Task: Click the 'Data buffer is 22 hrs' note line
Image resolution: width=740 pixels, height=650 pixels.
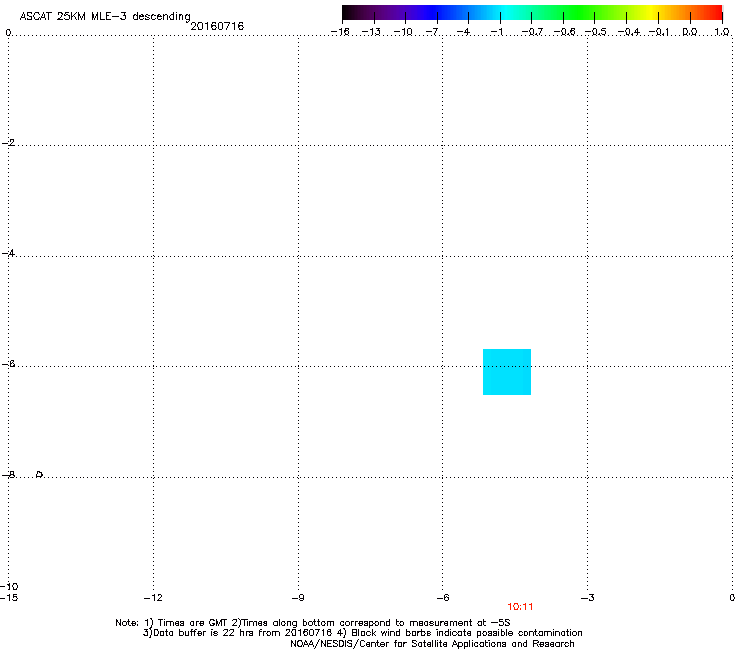Action: pos(362,633)
